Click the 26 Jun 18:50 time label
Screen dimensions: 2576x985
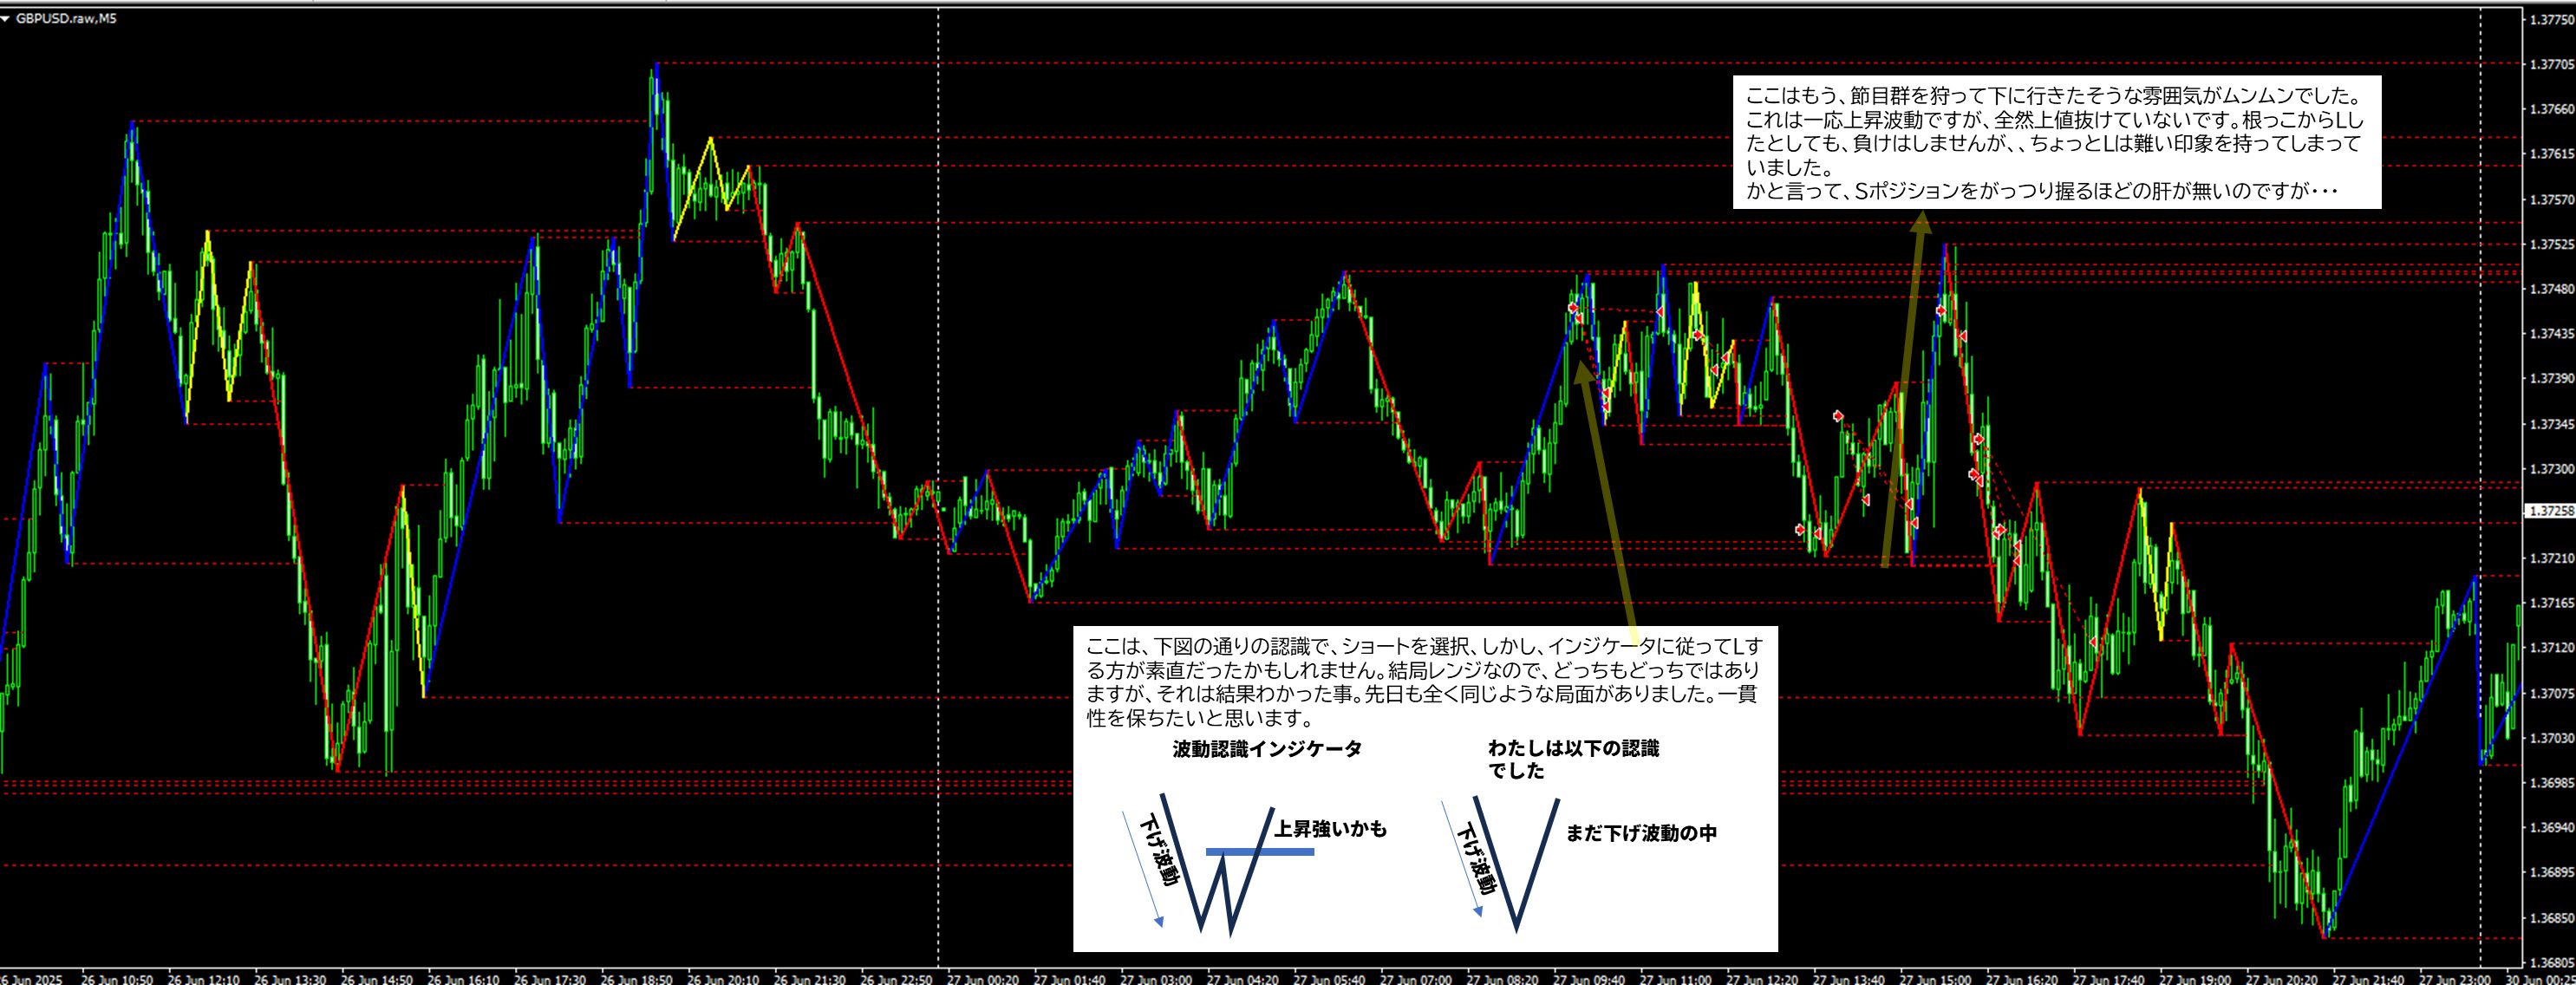click(637, 979)
